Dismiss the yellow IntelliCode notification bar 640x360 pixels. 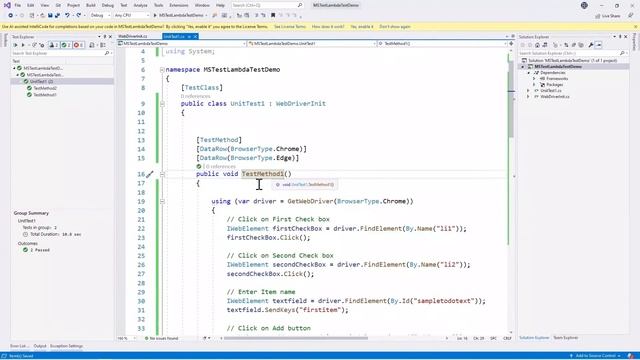pos(636,27)
